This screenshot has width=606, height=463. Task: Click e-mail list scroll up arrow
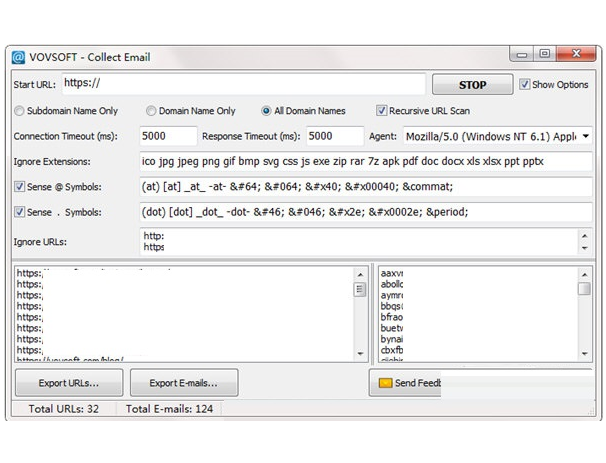click(x=584, y=274)
